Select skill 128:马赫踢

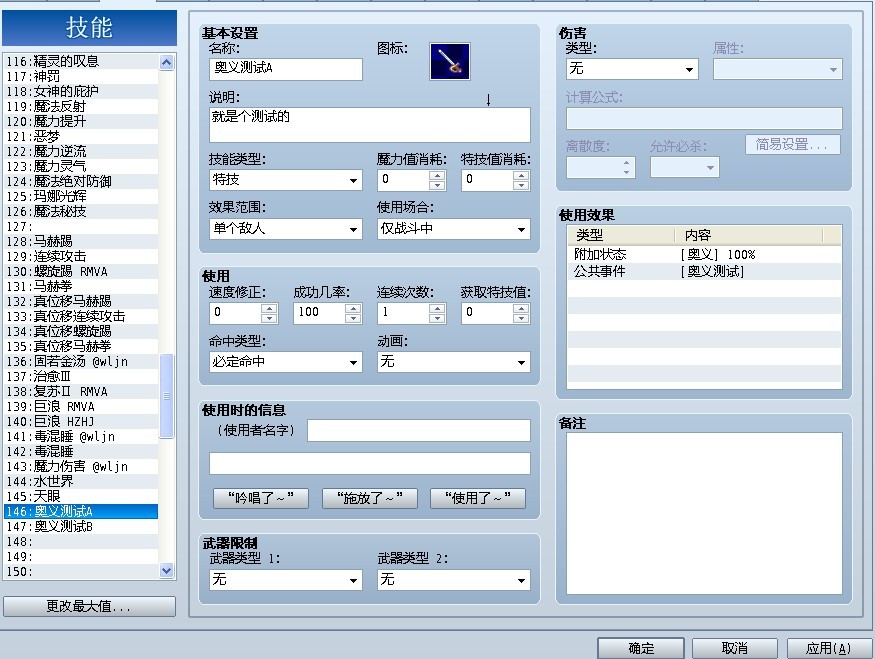(x=81, y=242)
